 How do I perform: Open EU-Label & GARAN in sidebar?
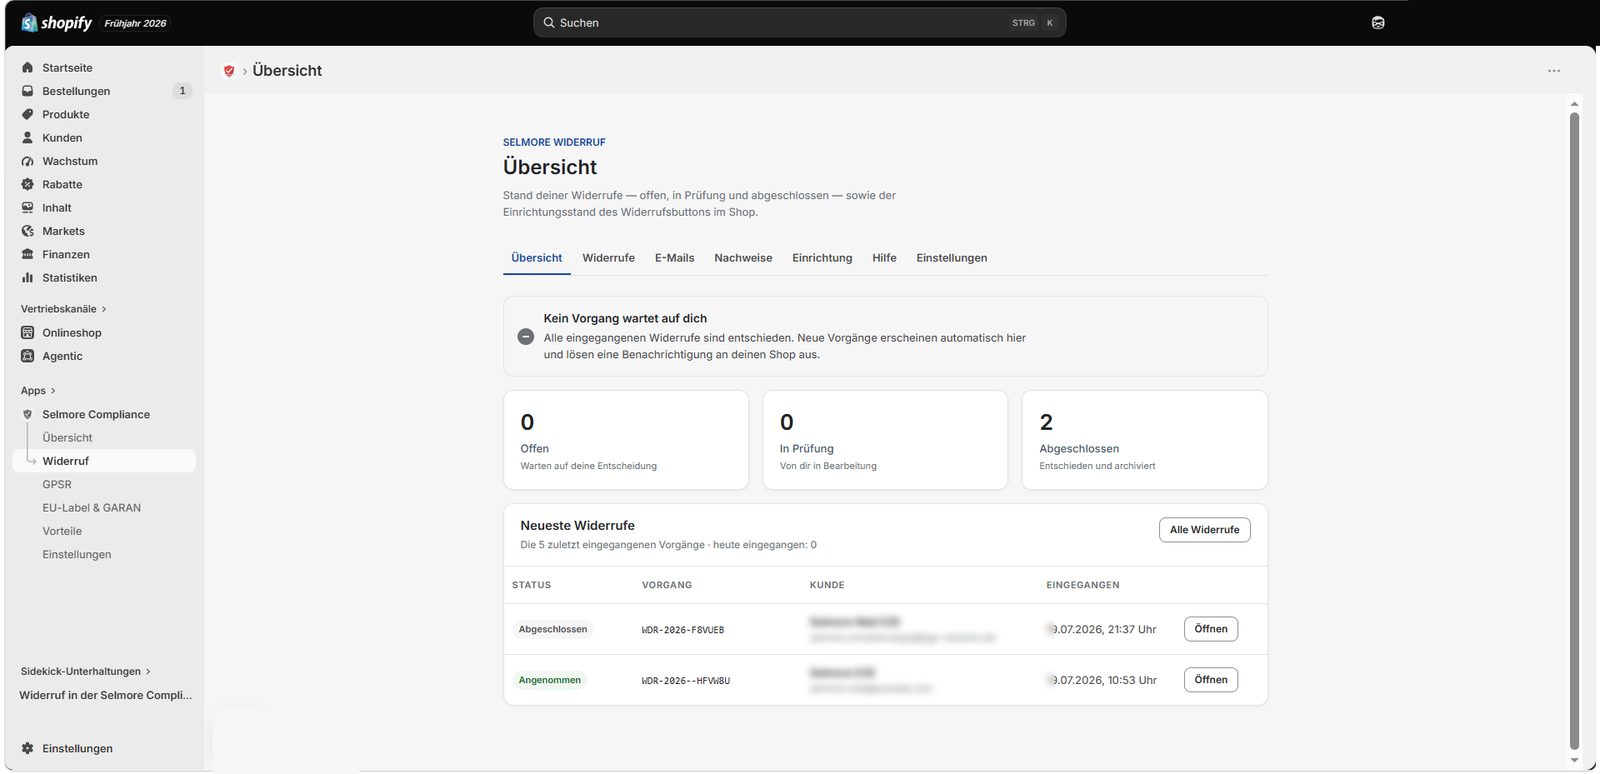91,508
